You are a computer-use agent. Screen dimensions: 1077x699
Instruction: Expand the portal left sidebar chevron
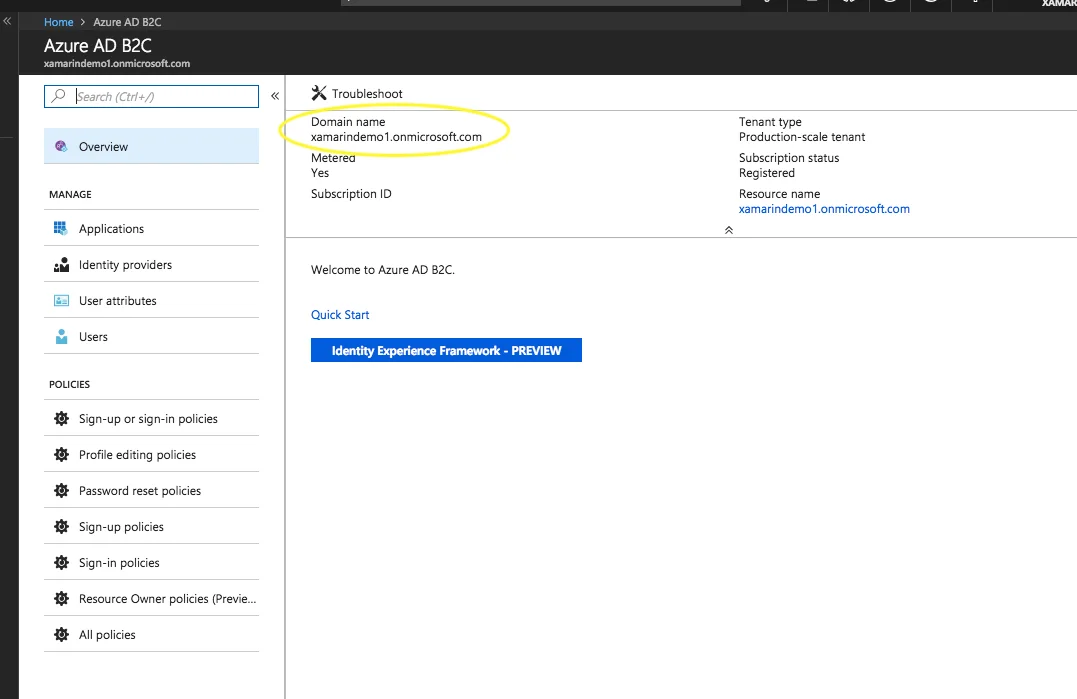pyautogui.click(x=7, y=21)
